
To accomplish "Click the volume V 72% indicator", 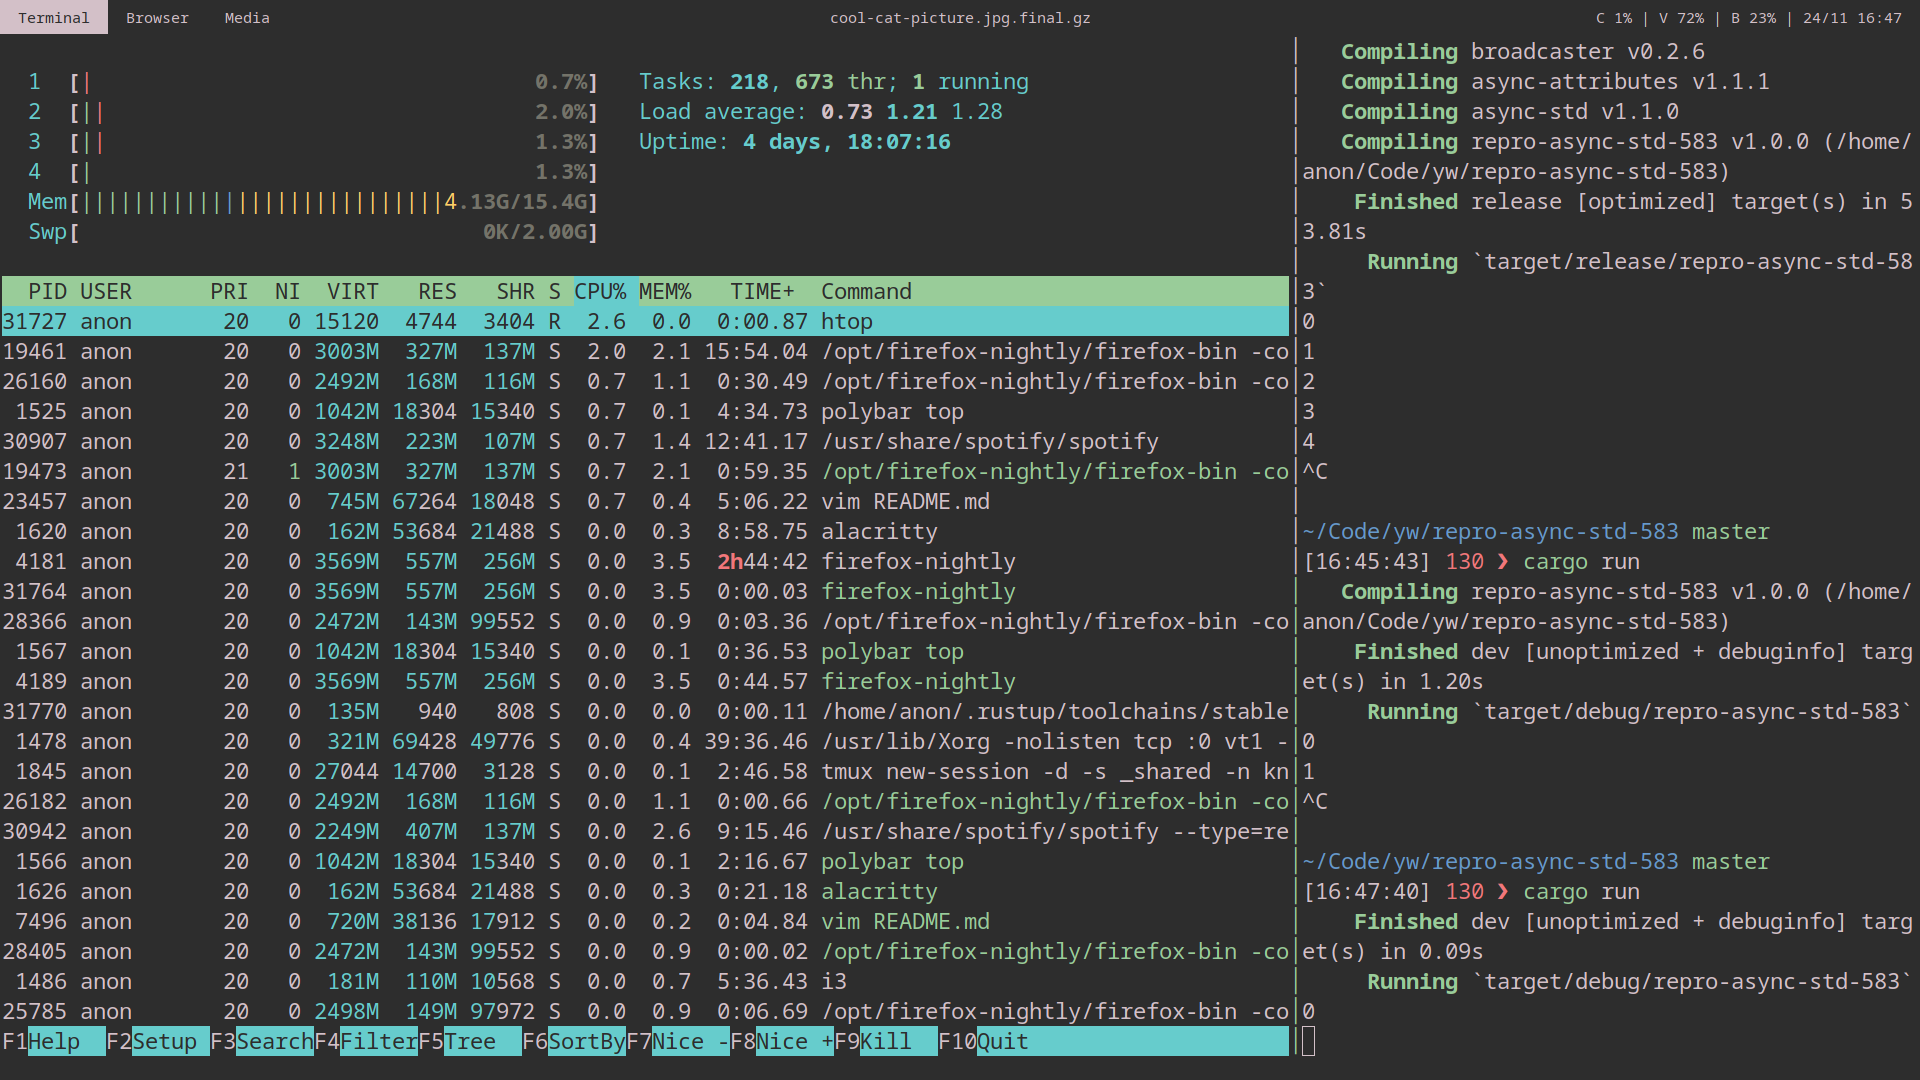I will (x=1681, y=17).
